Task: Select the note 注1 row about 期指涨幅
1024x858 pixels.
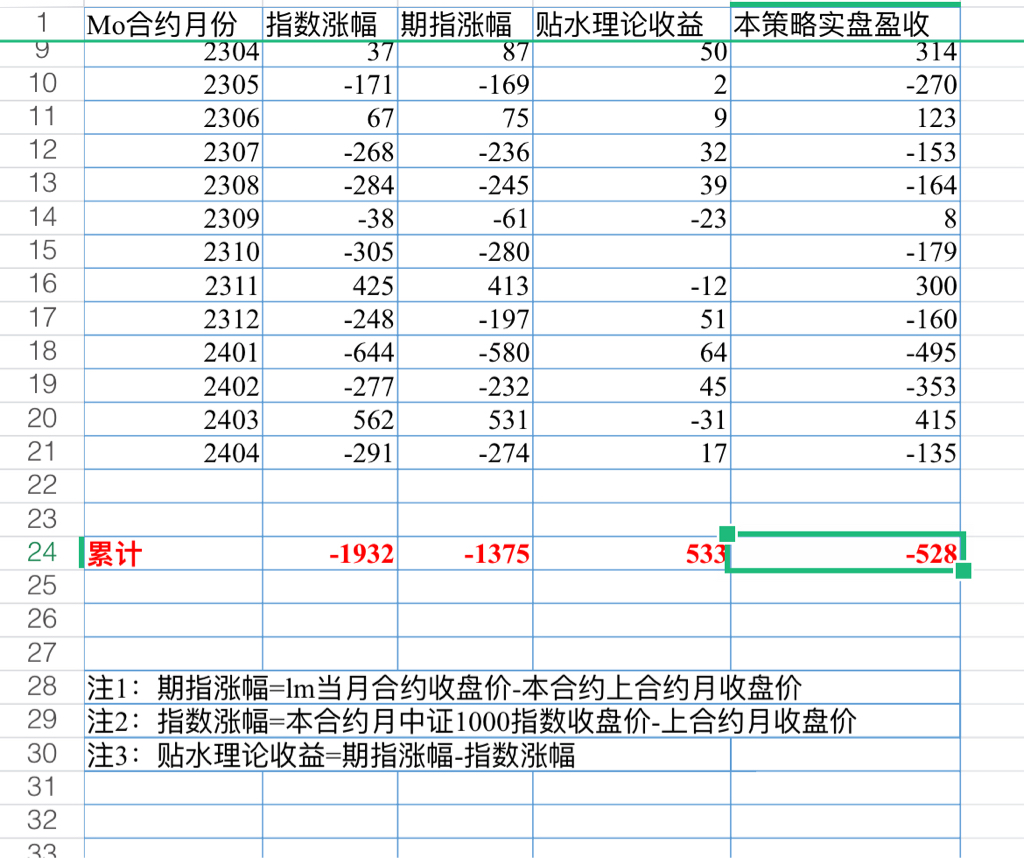Action: pos(522,687)
